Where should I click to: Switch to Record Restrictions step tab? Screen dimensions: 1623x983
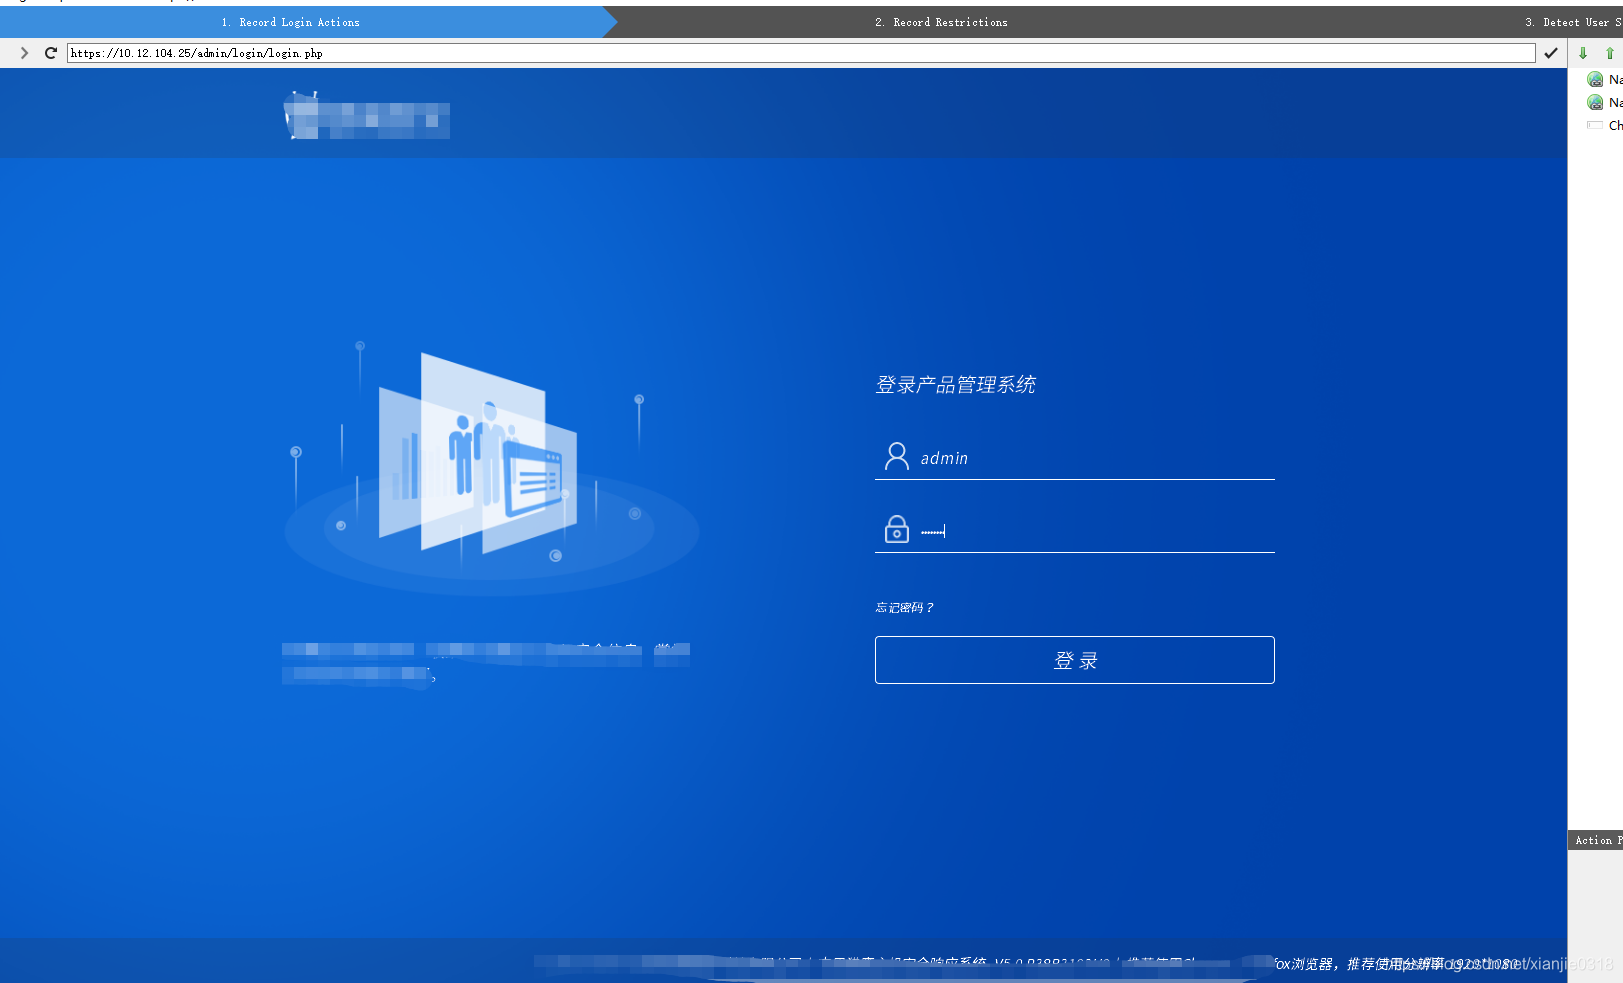coord(941,22)
